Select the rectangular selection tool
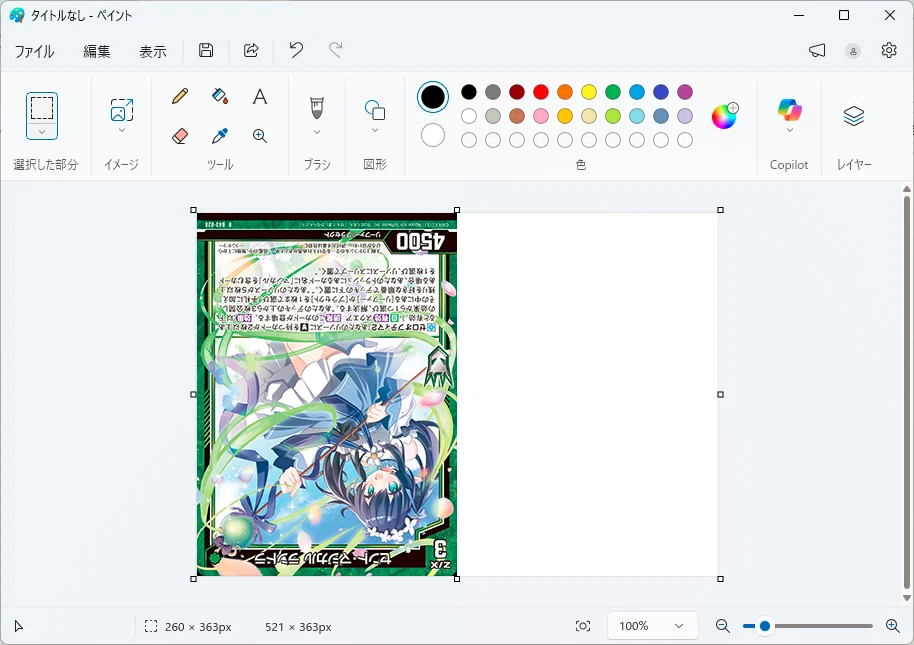Image resolution: width=914 pixels, height=645 pixels. point(42,108)
